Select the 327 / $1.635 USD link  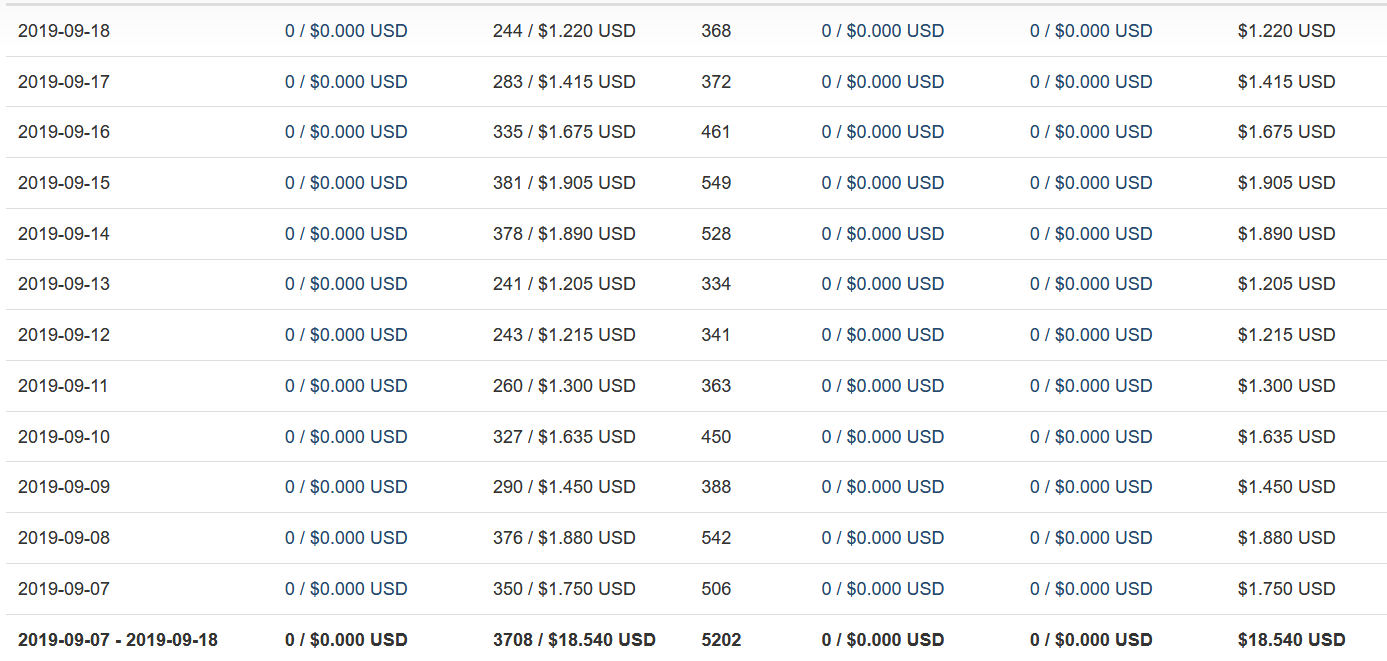564,437
